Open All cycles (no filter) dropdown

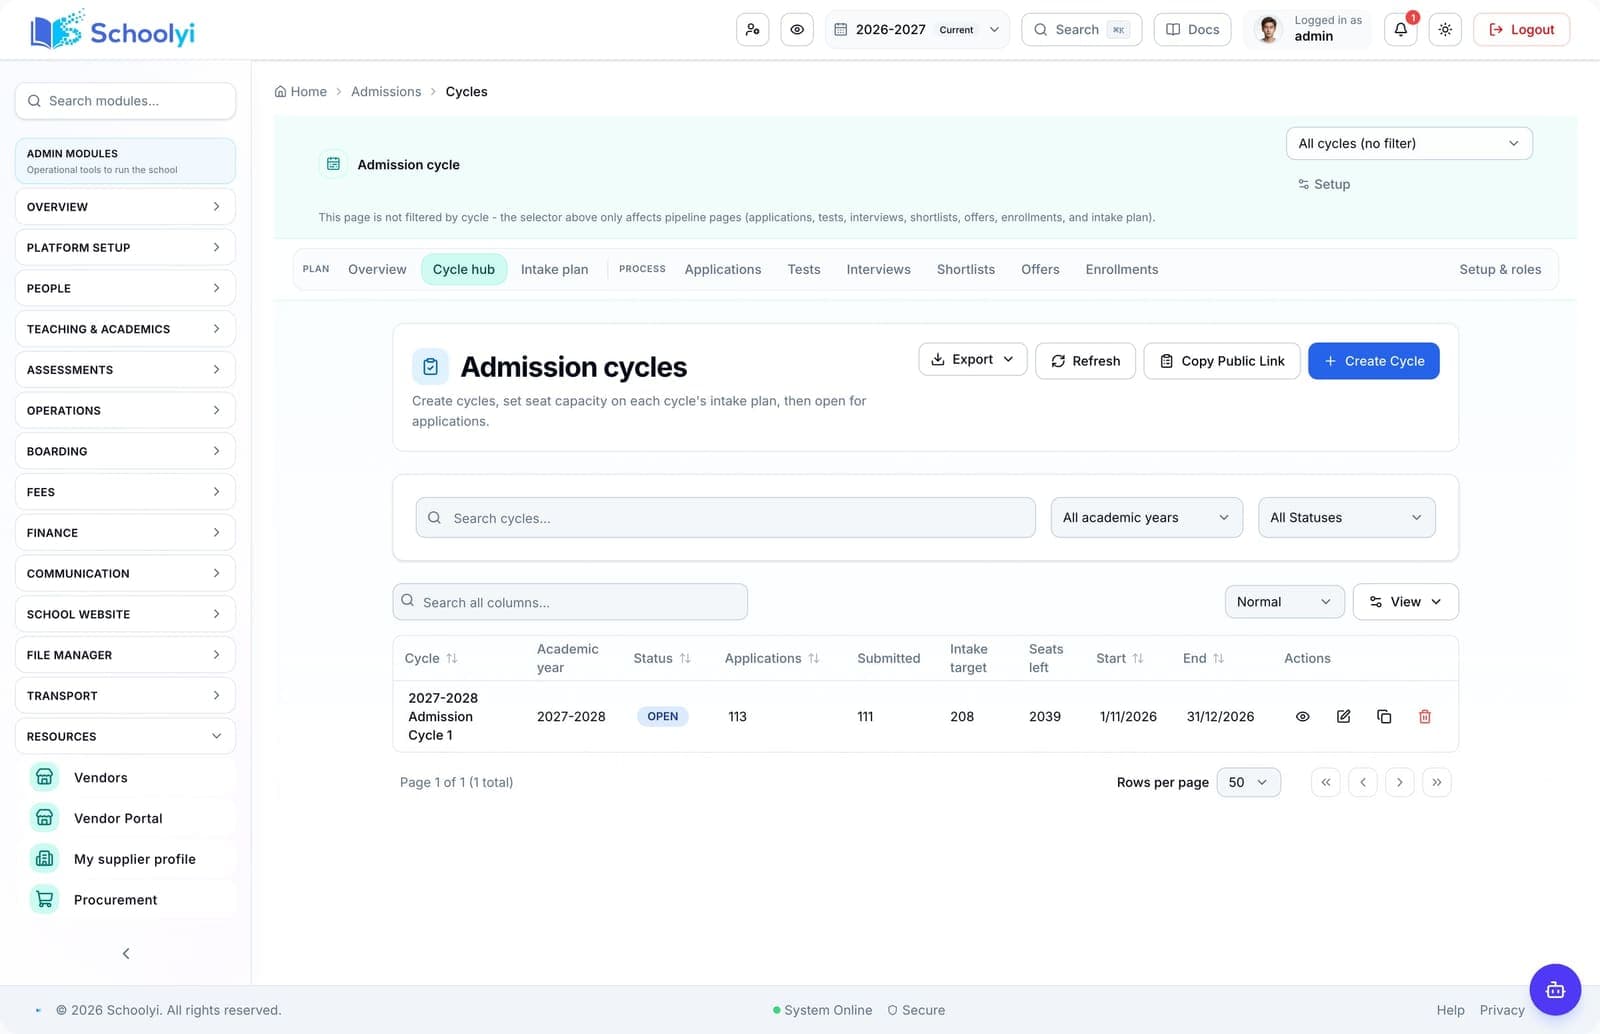pyautogui.click(x=1409, y=143)
